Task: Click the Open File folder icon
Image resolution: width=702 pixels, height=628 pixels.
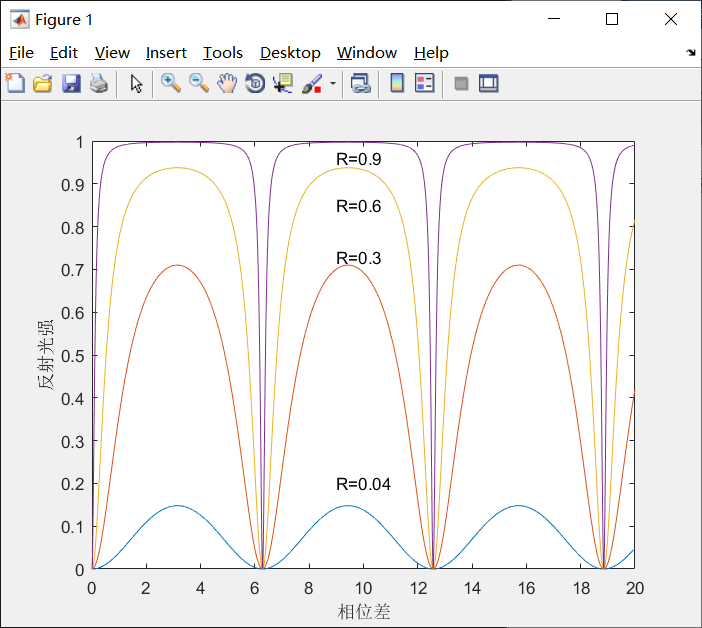Action: (x=42, y=84)
